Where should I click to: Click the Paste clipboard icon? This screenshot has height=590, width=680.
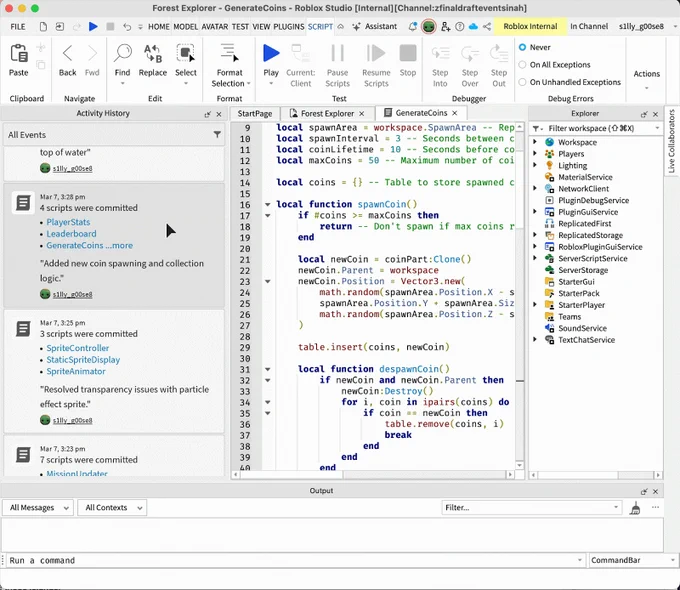coord(19,54)
